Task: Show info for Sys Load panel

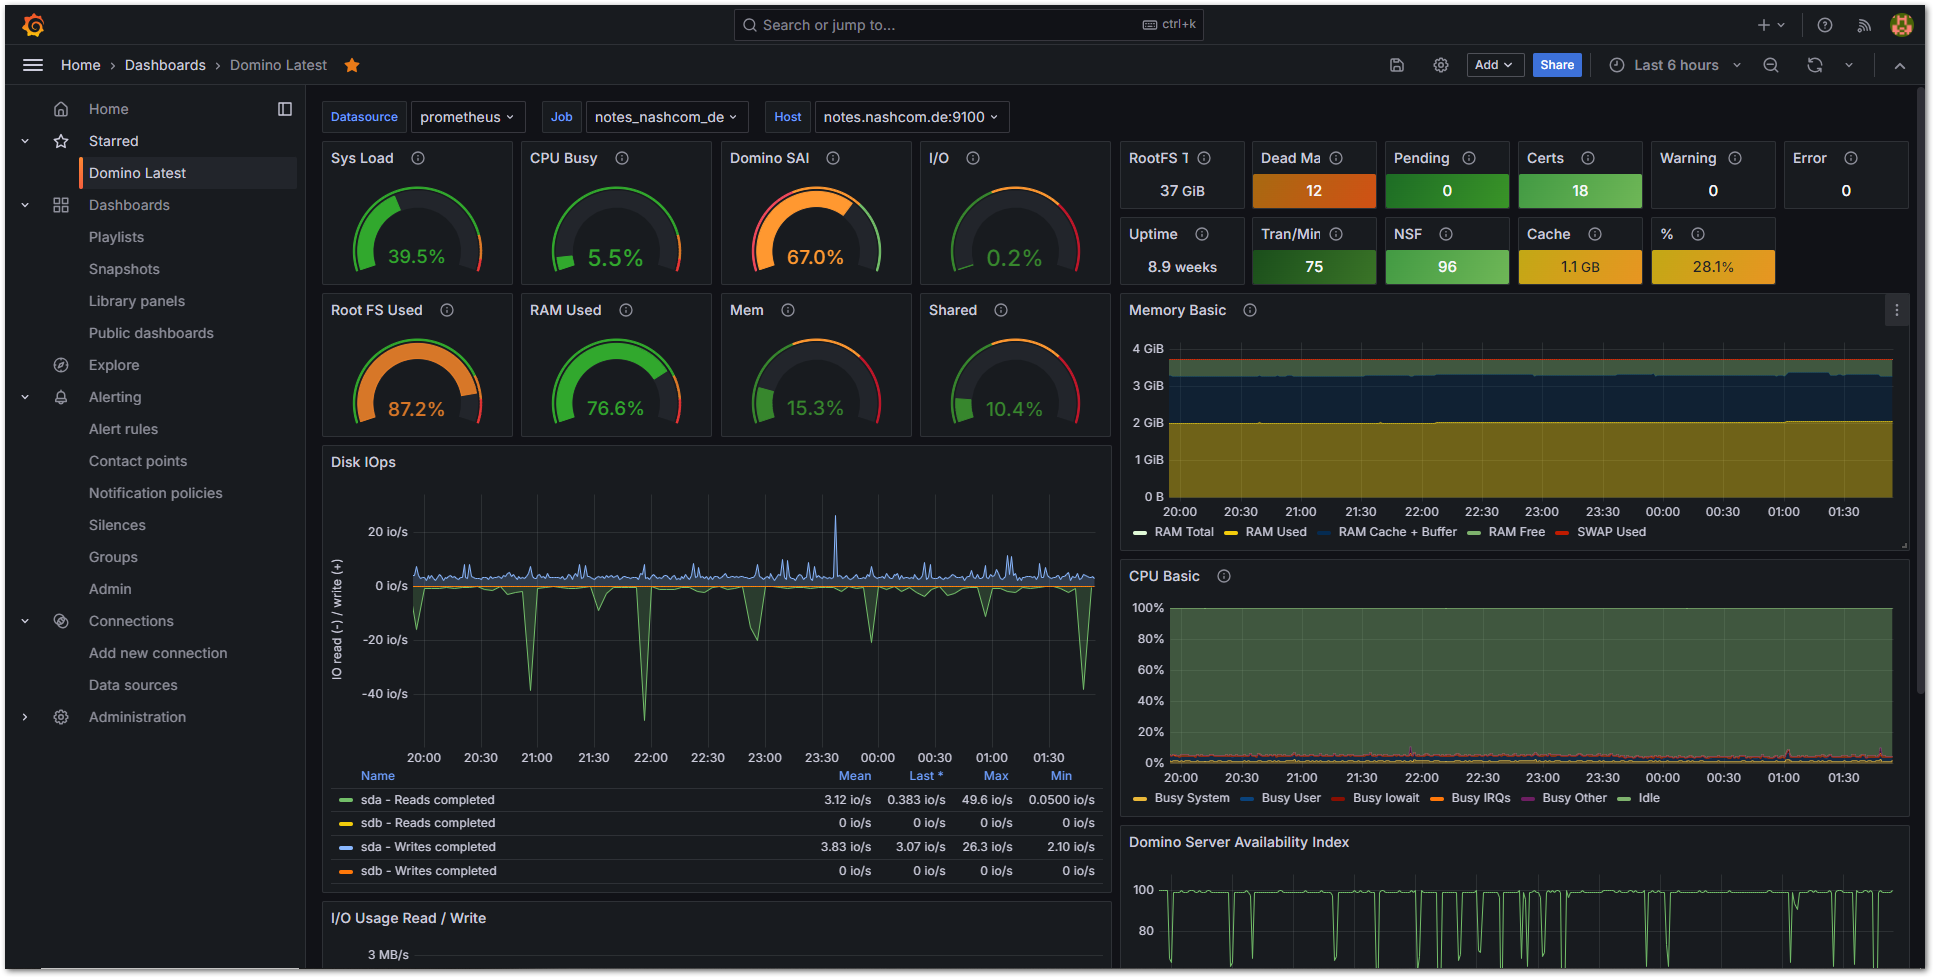Action: click(x=418, y=158)
